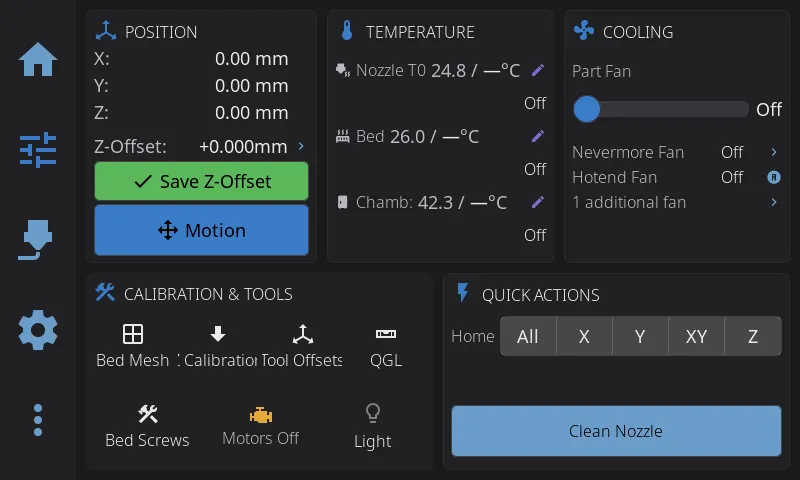Click the Chamber sensor icon
The width and height of the screenshot is (800, 480).
343,203
